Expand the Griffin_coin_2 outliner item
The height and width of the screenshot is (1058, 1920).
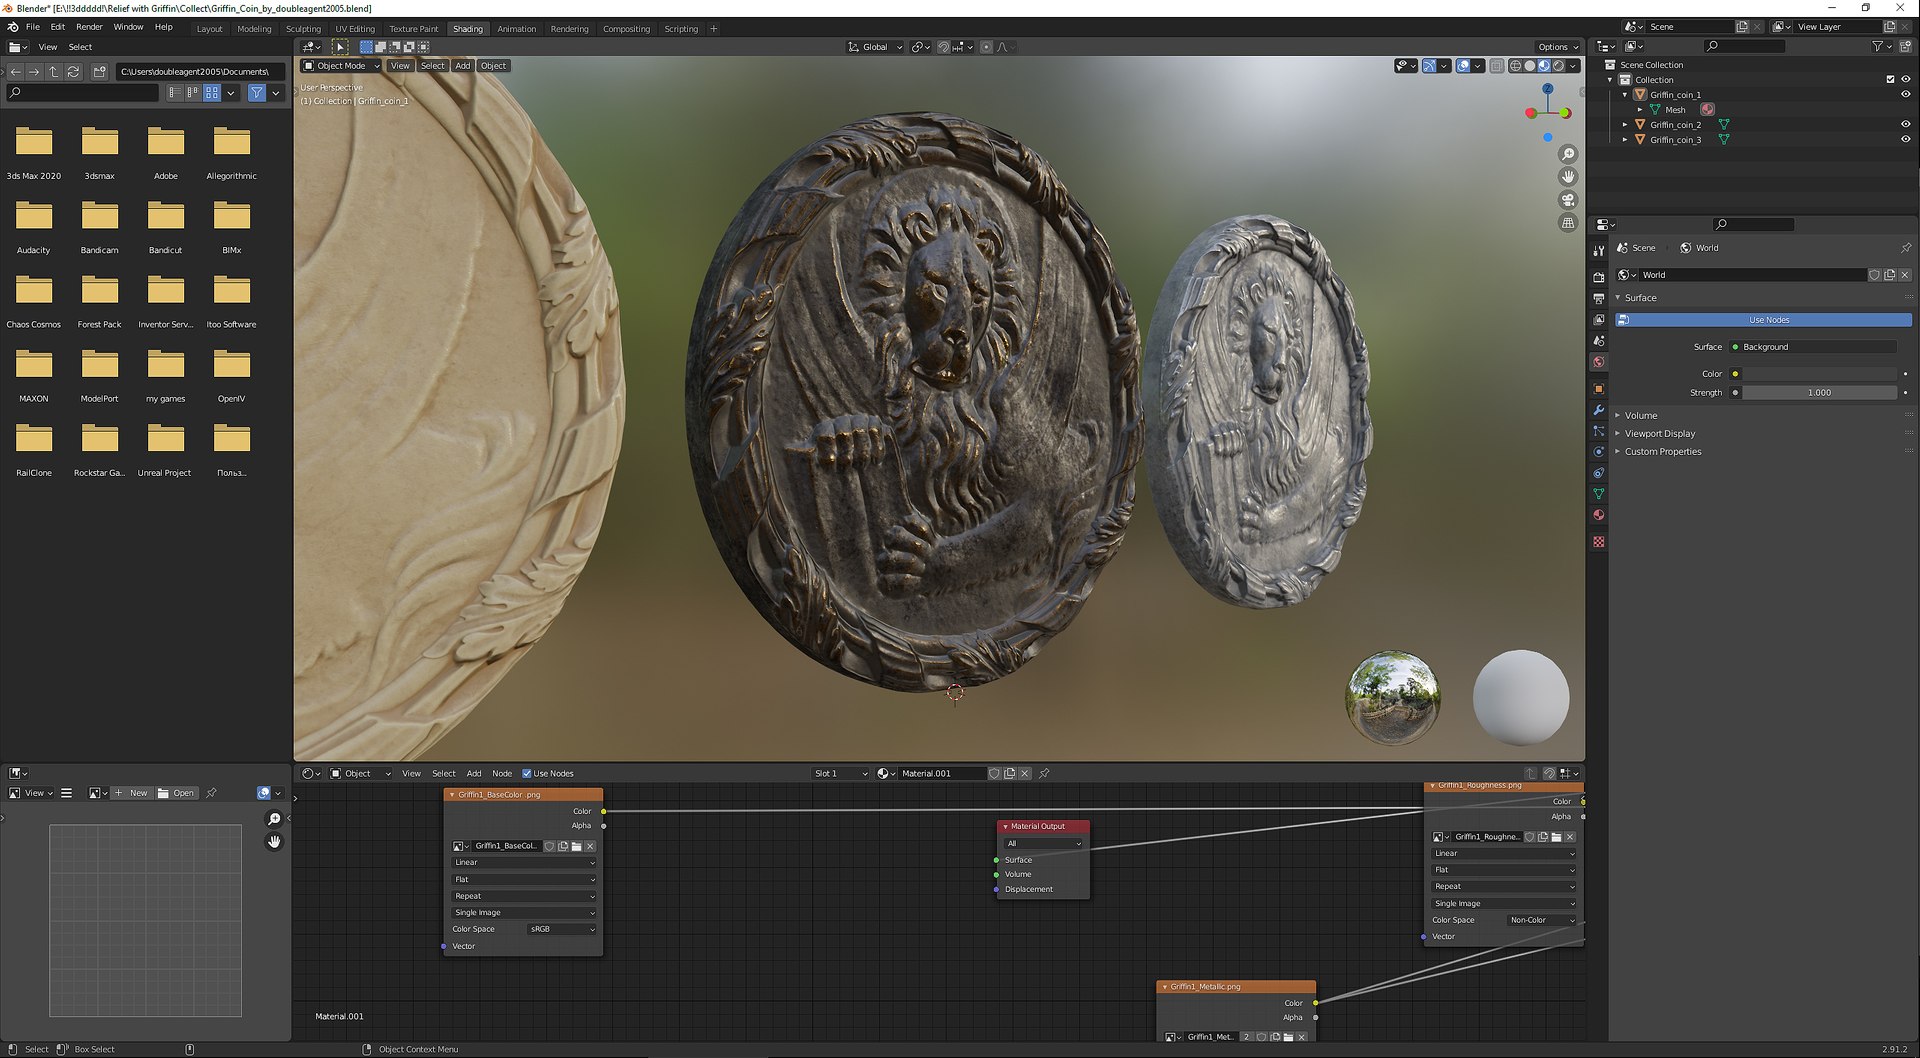[1625, 125]
